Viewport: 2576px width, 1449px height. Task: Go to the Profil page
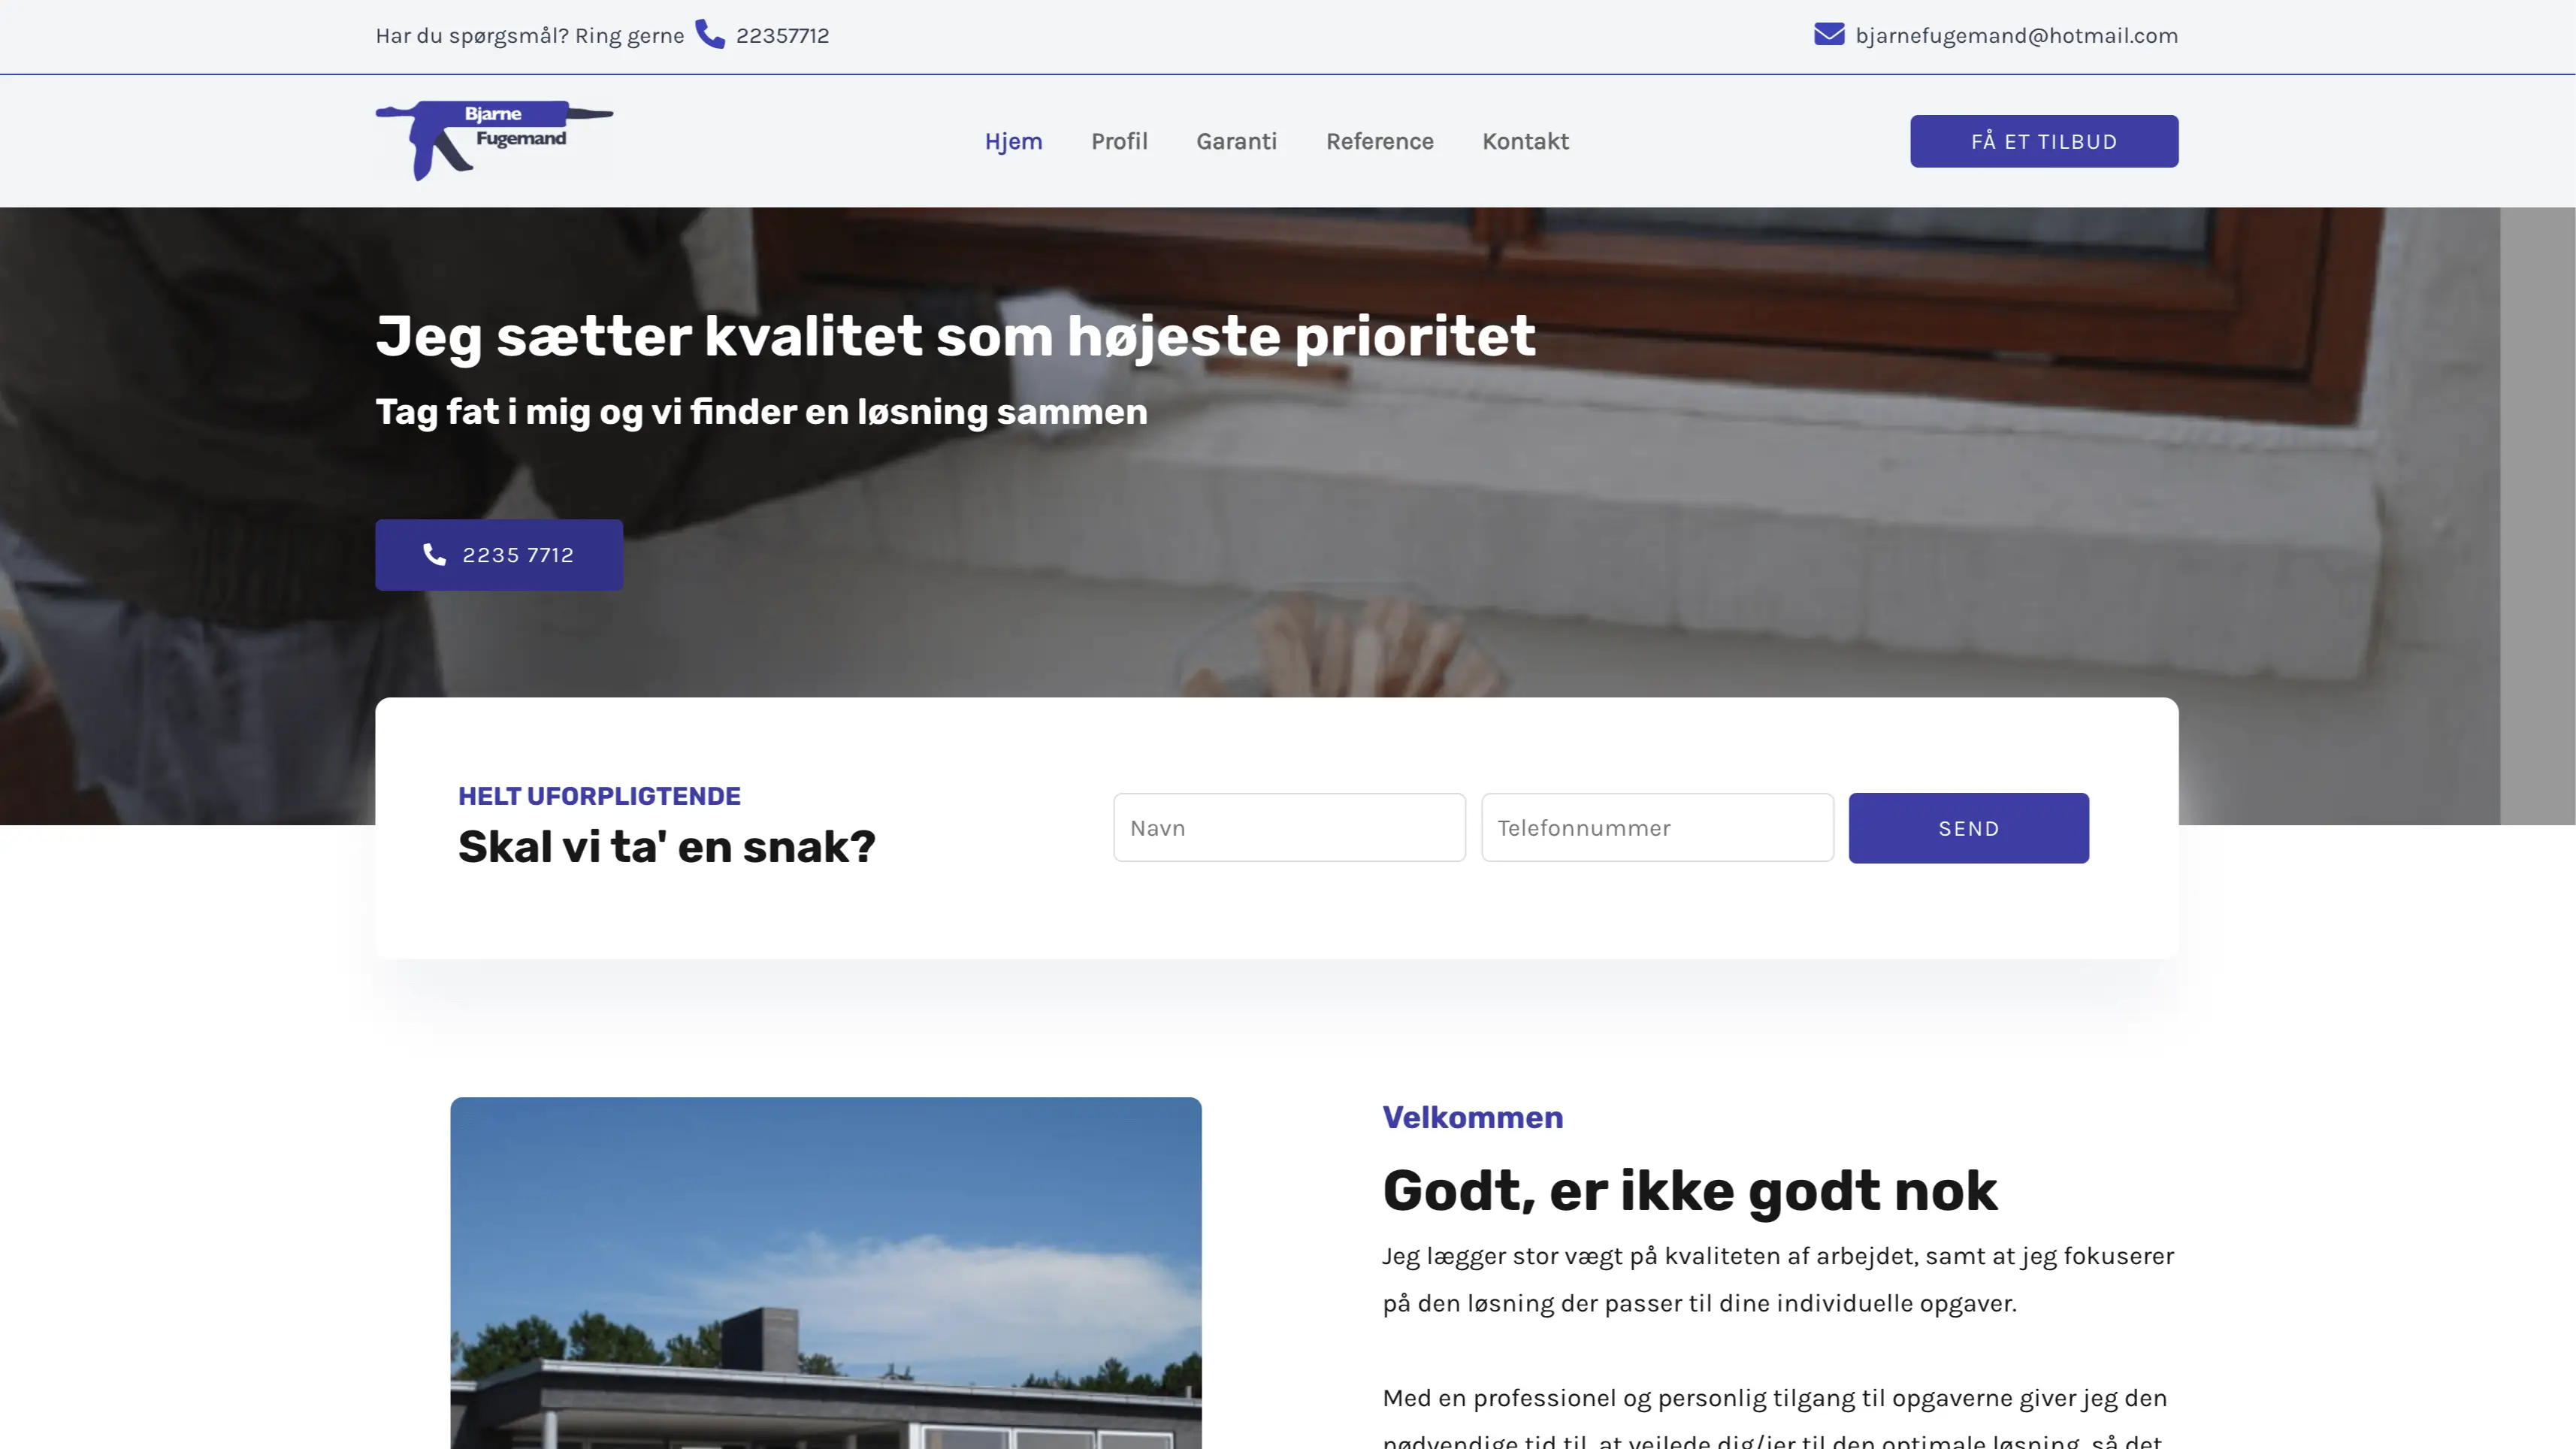1119,141
